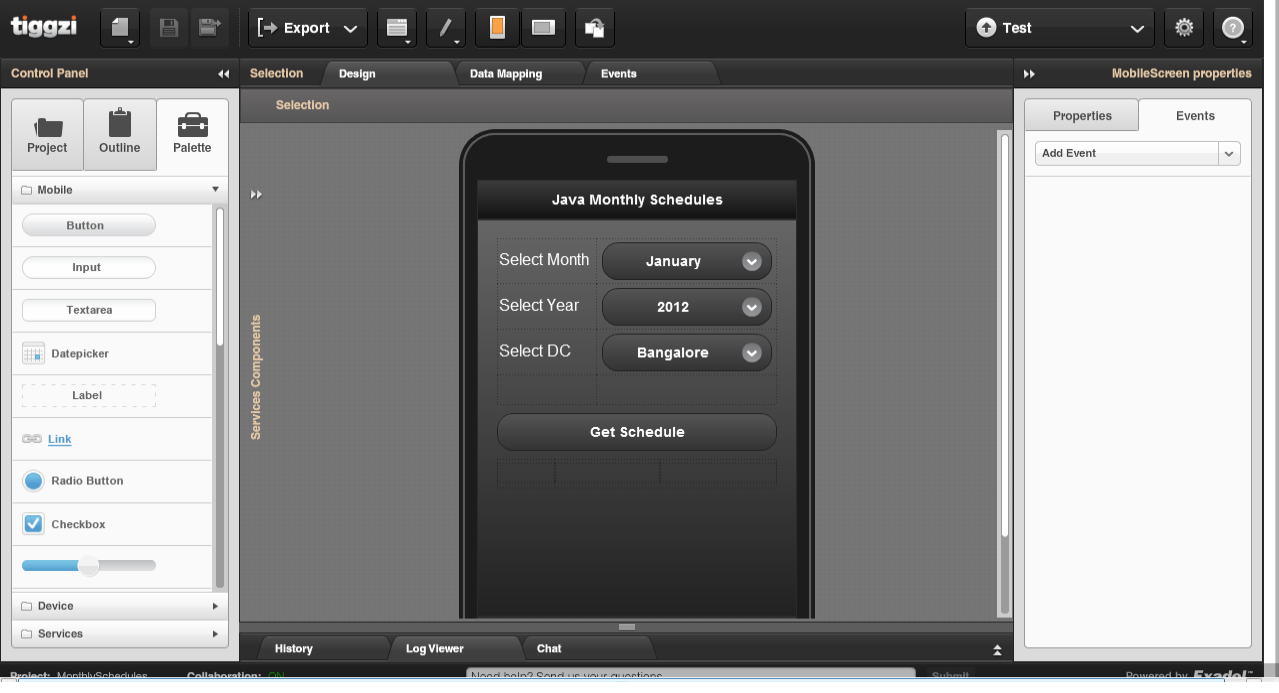Open the Export dropdown menu

pyautogui.click(x=307, y=28)
